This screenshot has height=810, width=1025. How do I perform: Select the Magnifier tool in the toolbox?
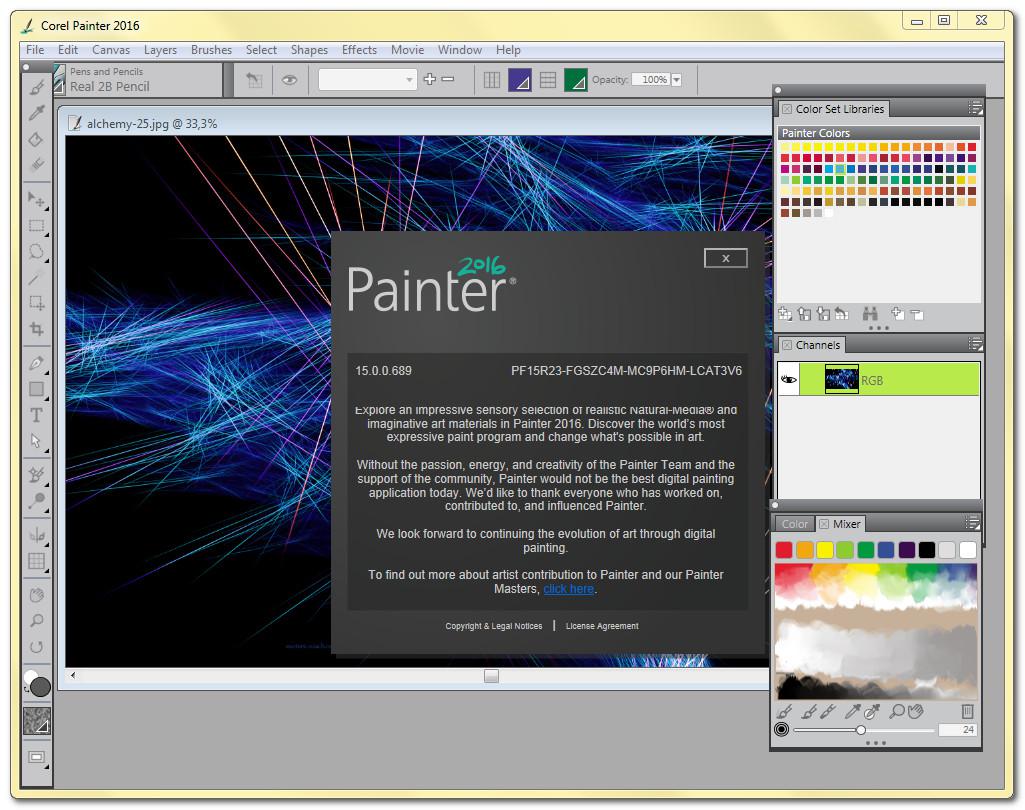[37, 619]
